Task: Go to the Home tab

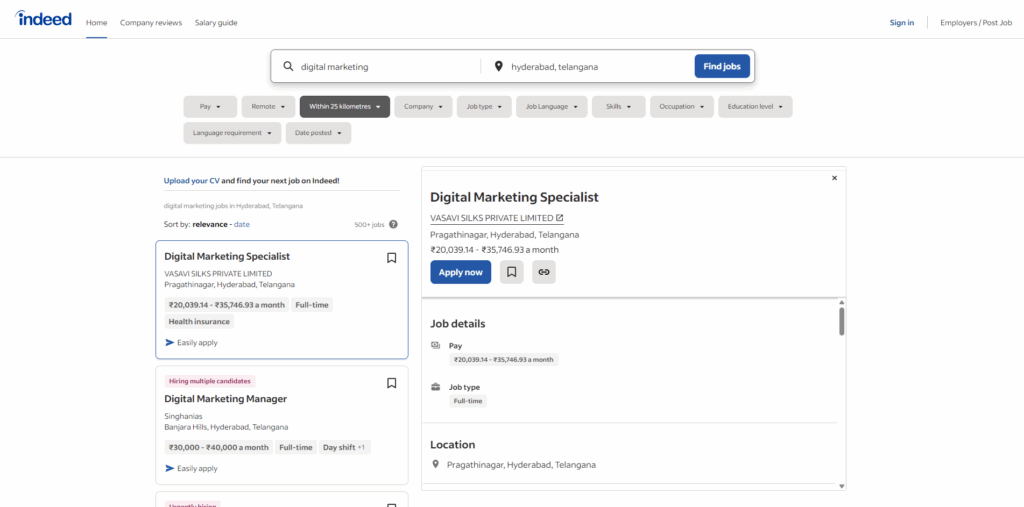Action: (96, 23)
